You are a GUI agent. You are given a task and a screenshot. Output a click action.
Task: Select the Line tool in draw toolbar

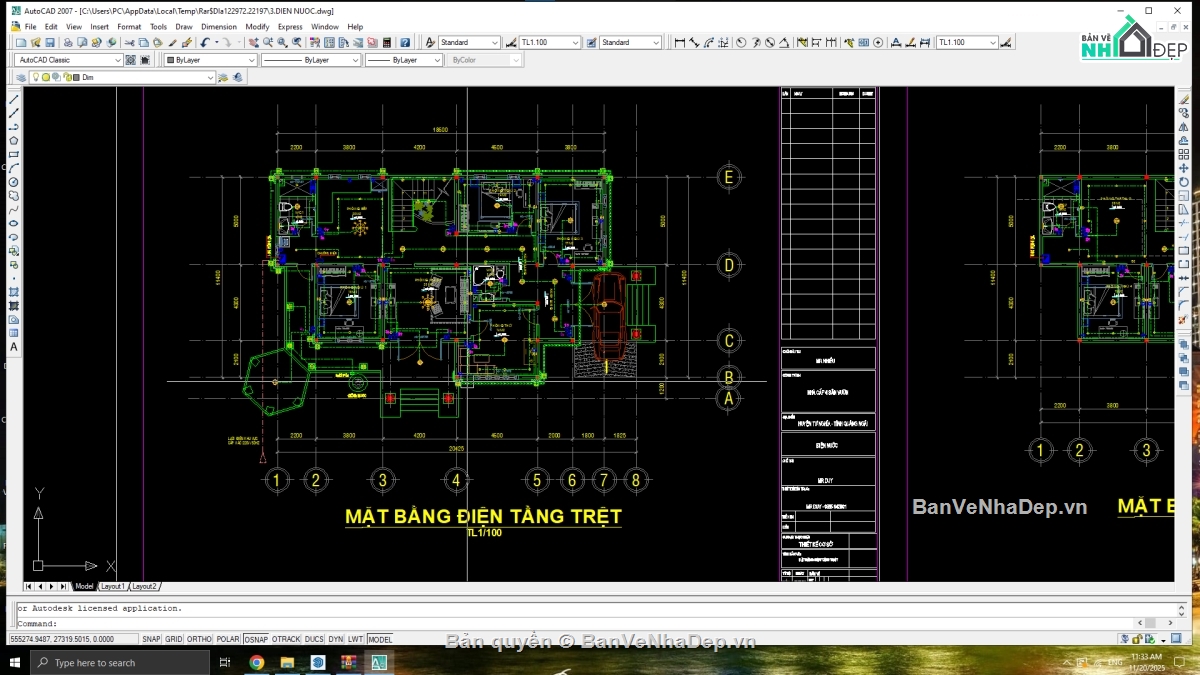[x=14, y=100]
